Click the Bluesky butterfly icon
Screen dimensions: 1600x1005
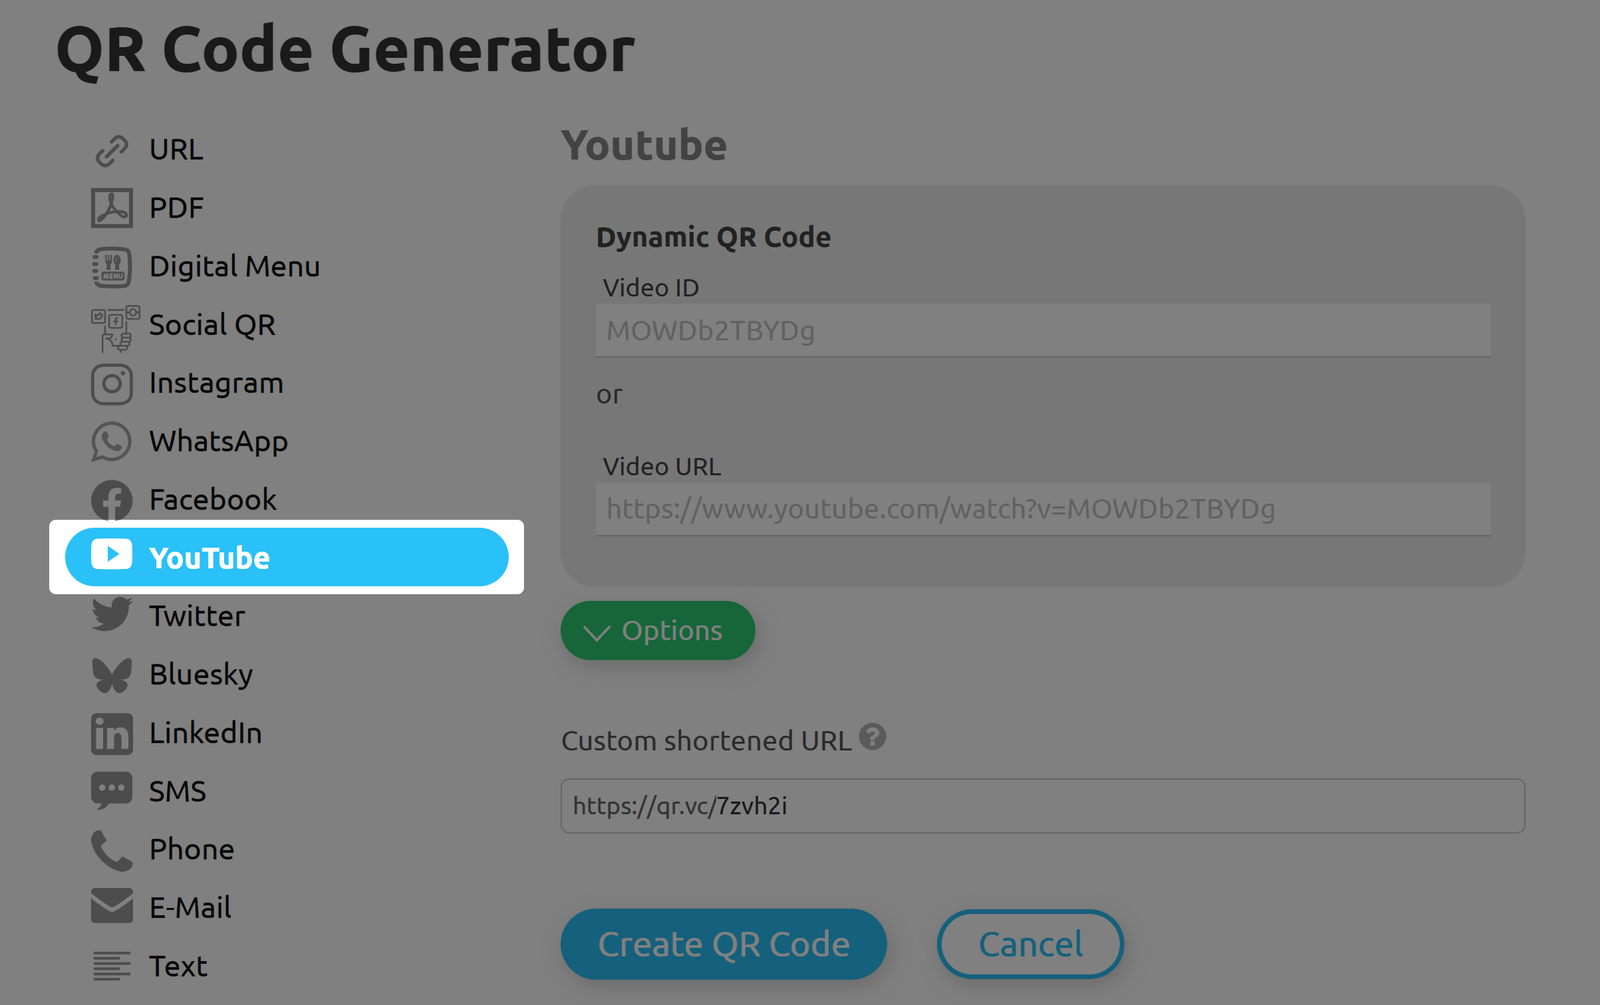(x=112, y=674)
